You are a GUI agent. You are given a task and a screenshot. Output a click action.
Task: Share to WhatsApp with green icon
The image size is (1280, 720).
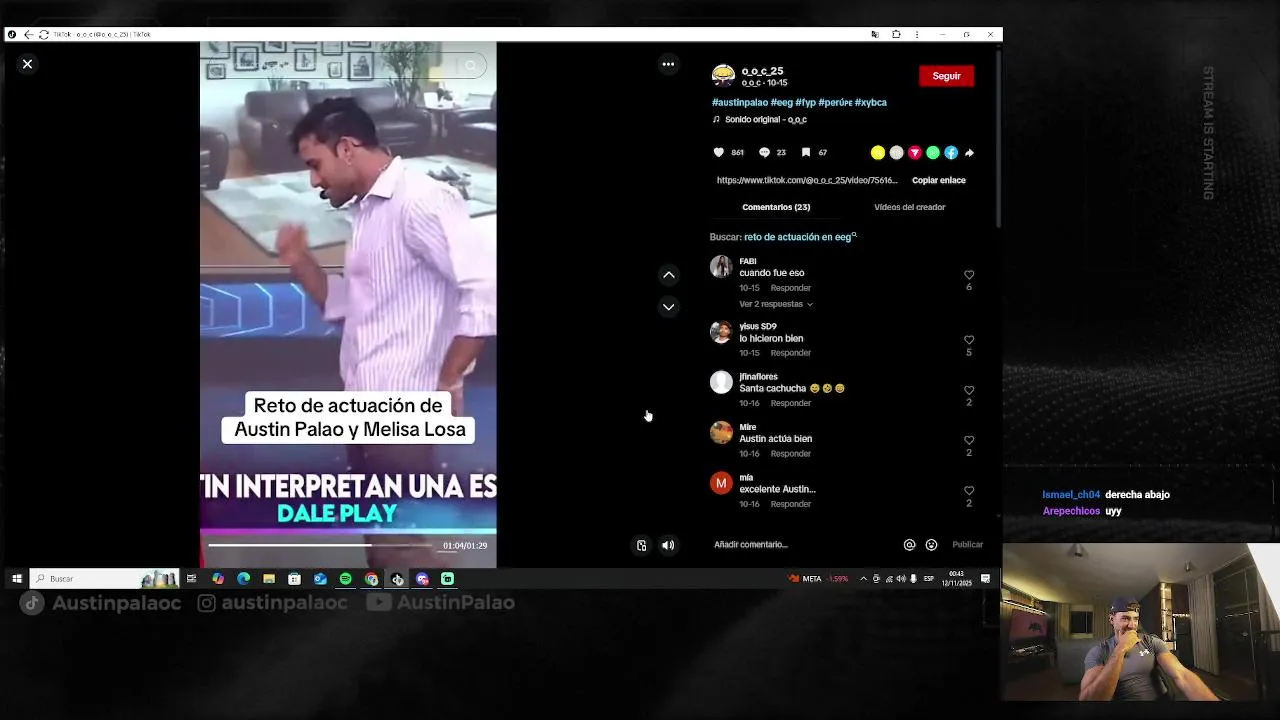coord(933,153)
